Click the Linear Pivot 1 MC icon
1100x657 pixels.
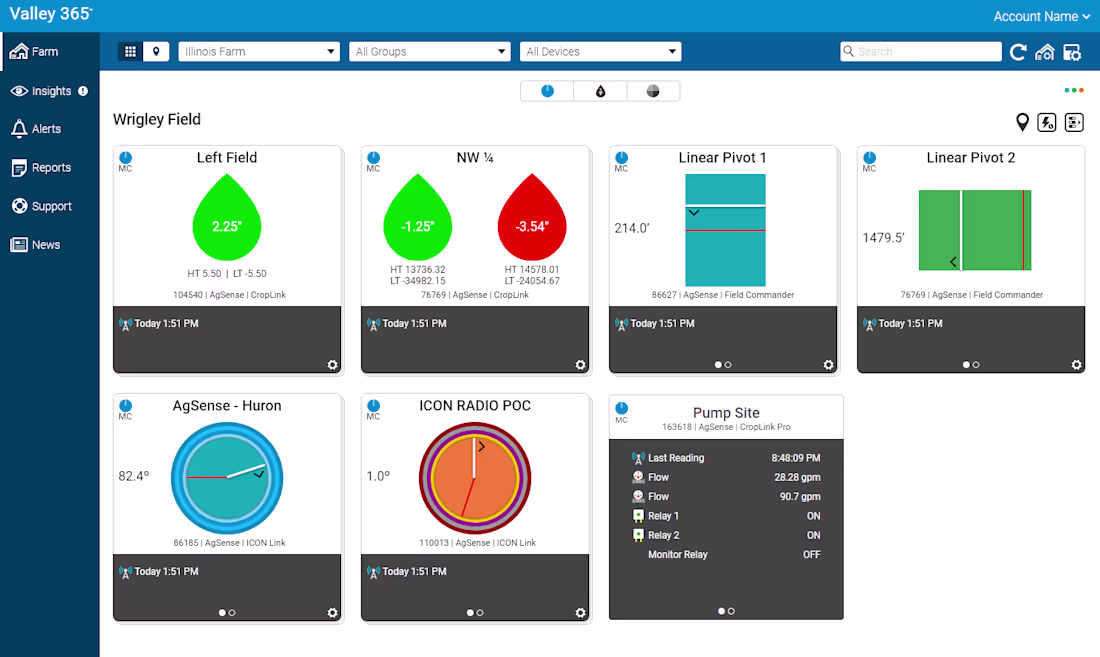[622, 161]
